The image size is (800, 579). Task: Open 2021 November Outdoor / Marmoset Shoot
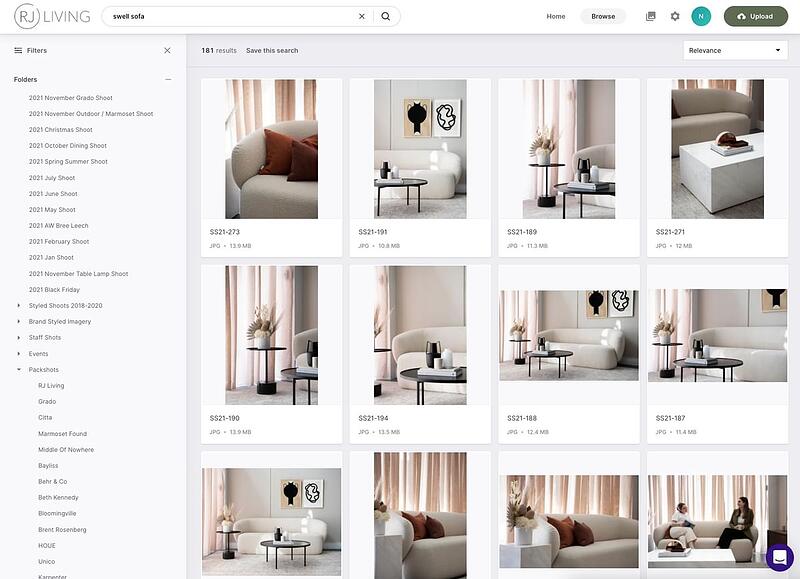[x=91, y=114]
